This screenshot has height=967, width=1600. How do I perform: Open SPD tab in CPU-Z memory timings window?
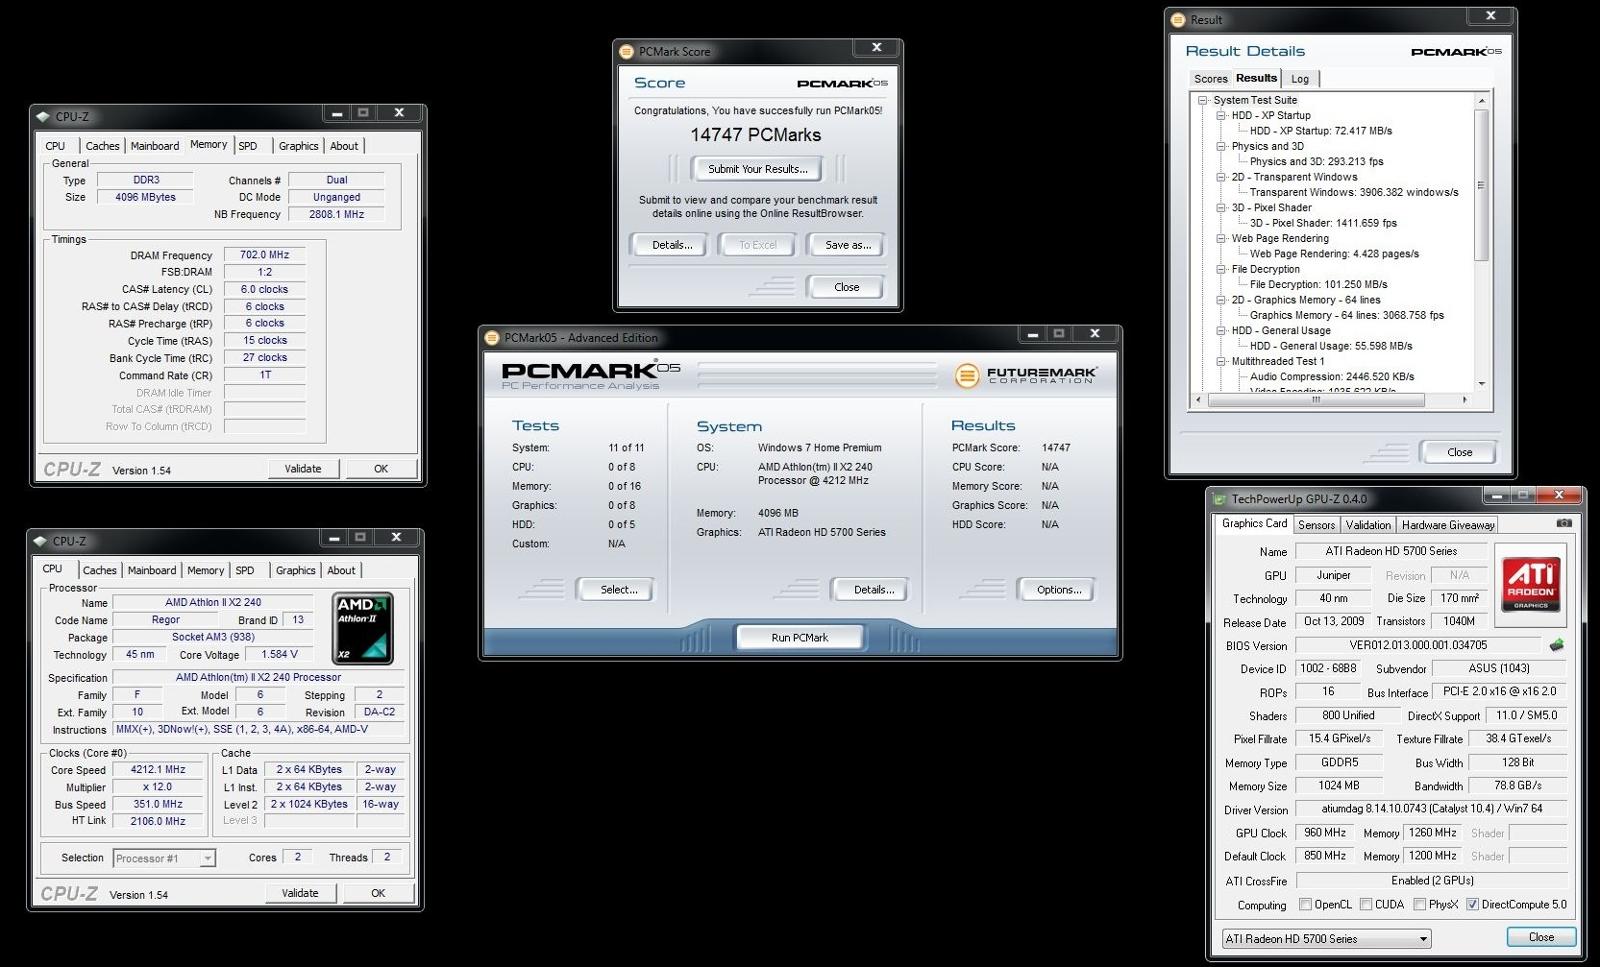[x=247, y=146]
